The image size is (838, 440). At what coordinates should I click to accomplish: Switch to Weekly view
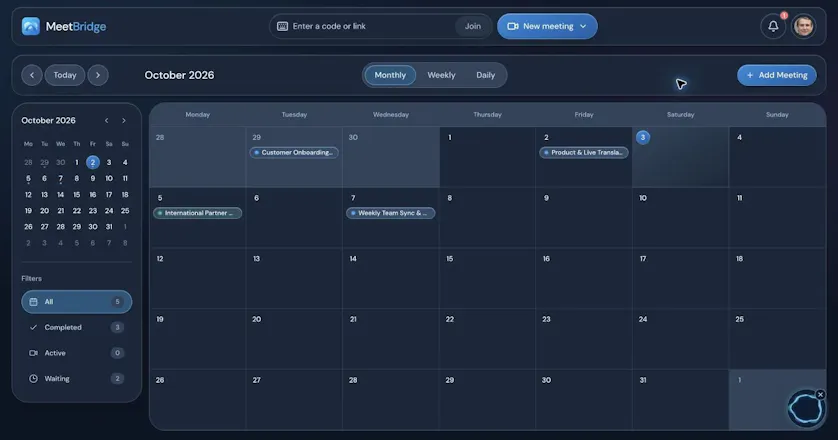coord(441,75)
